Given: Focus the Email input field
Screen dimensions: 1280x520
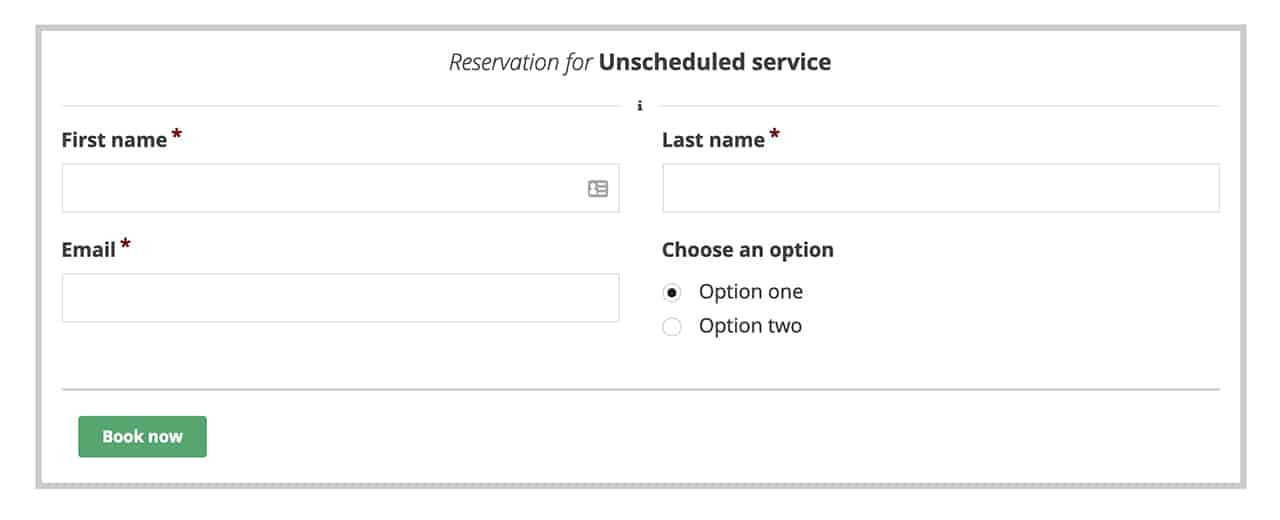Looking at the screenshot, I should tap(340, 298).
